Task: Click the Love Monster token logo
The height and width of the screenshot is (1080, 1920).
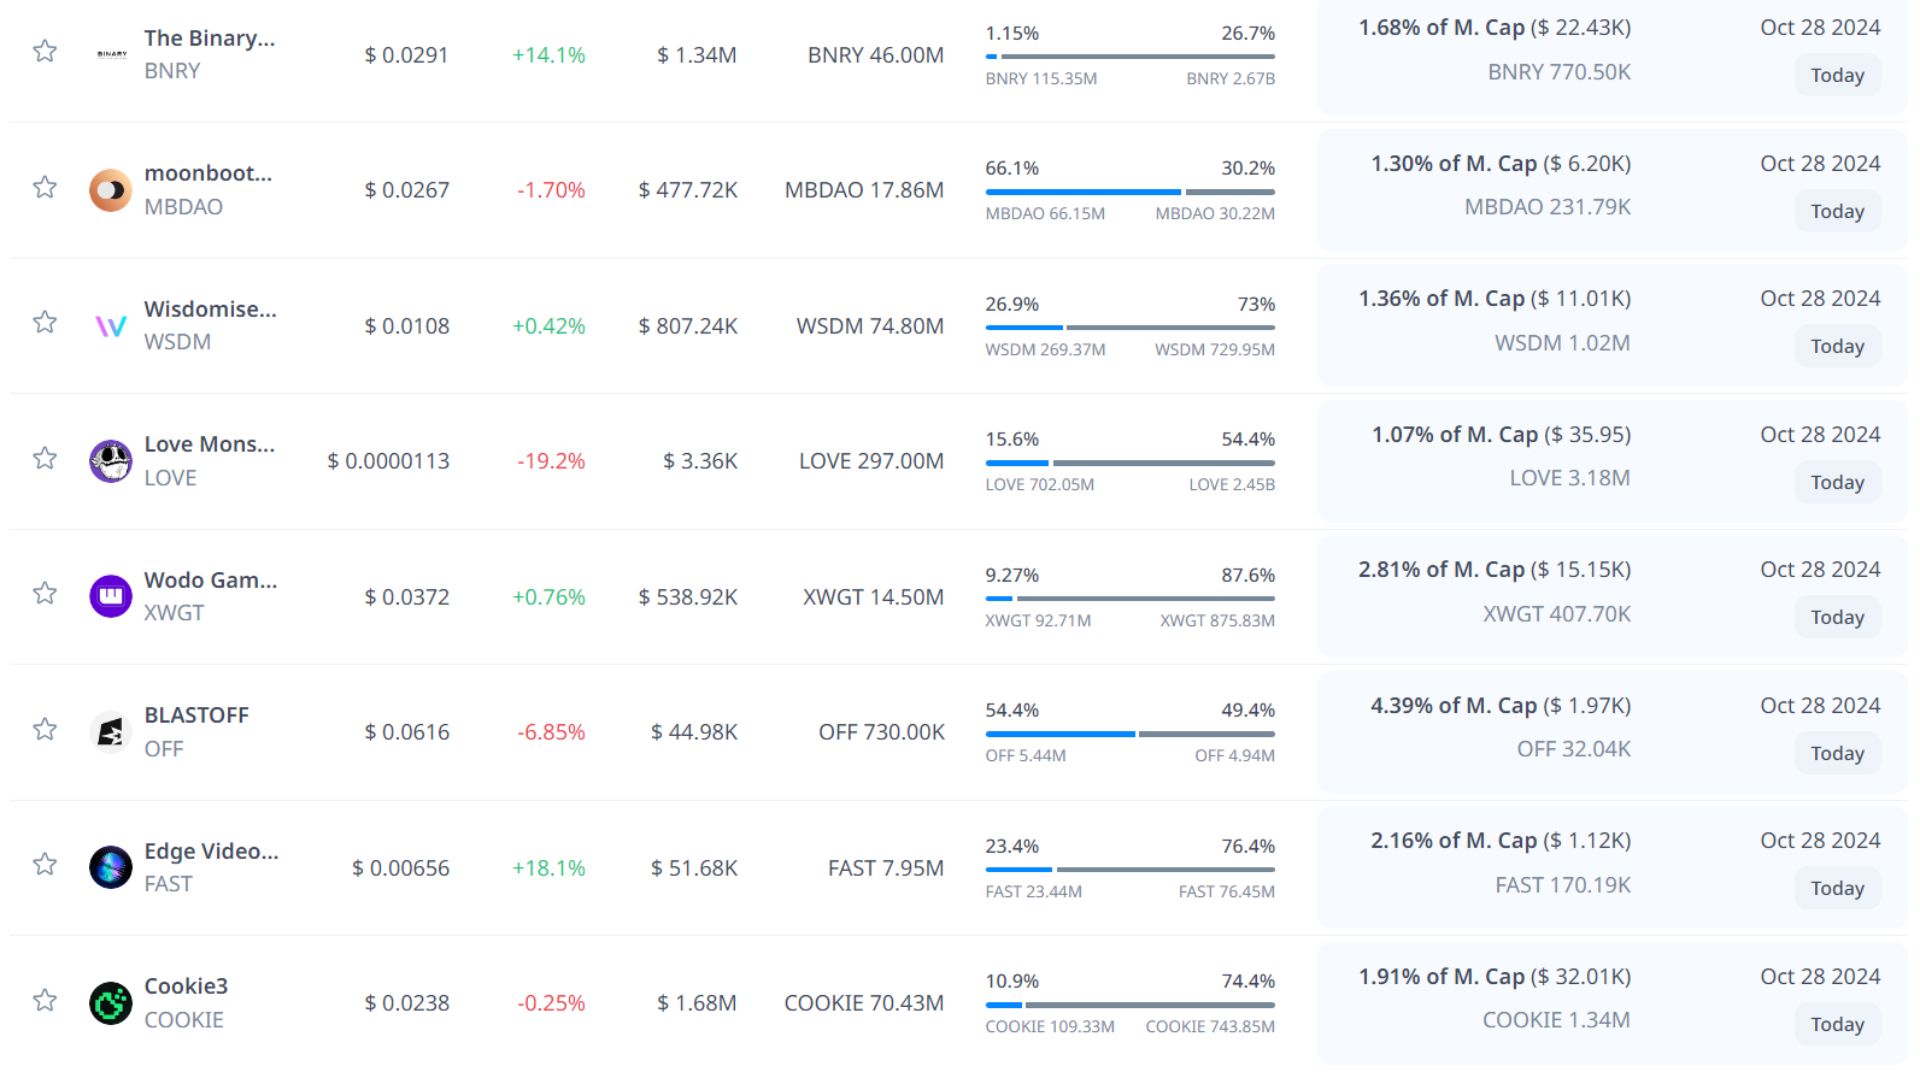Action: point(110,461)
